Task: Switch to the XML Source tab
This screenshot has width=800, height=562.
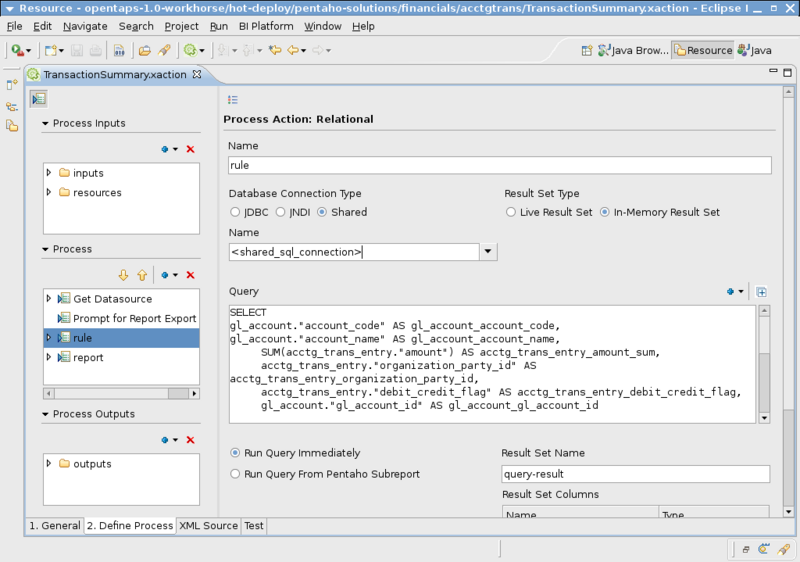Action: 208,525
